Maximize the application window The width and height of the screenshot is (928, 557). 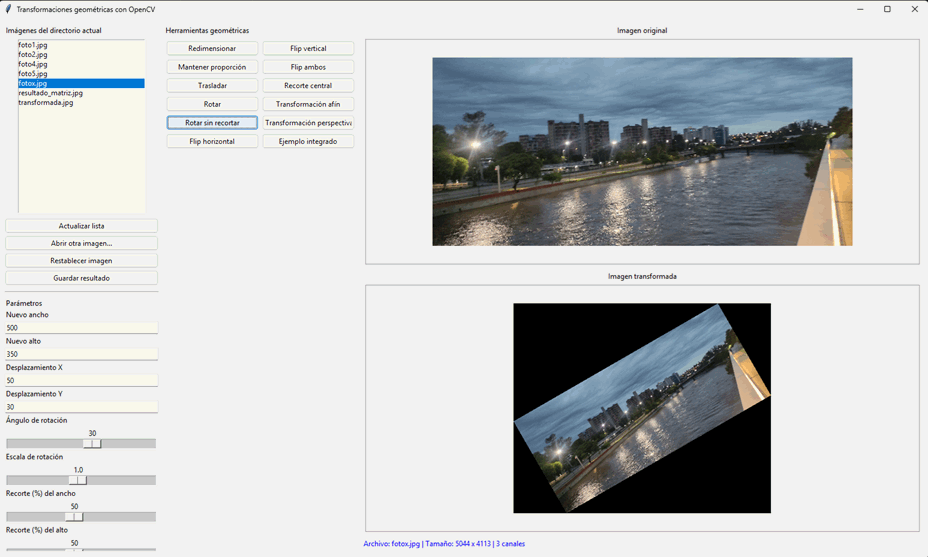click(x=887, y=9)
